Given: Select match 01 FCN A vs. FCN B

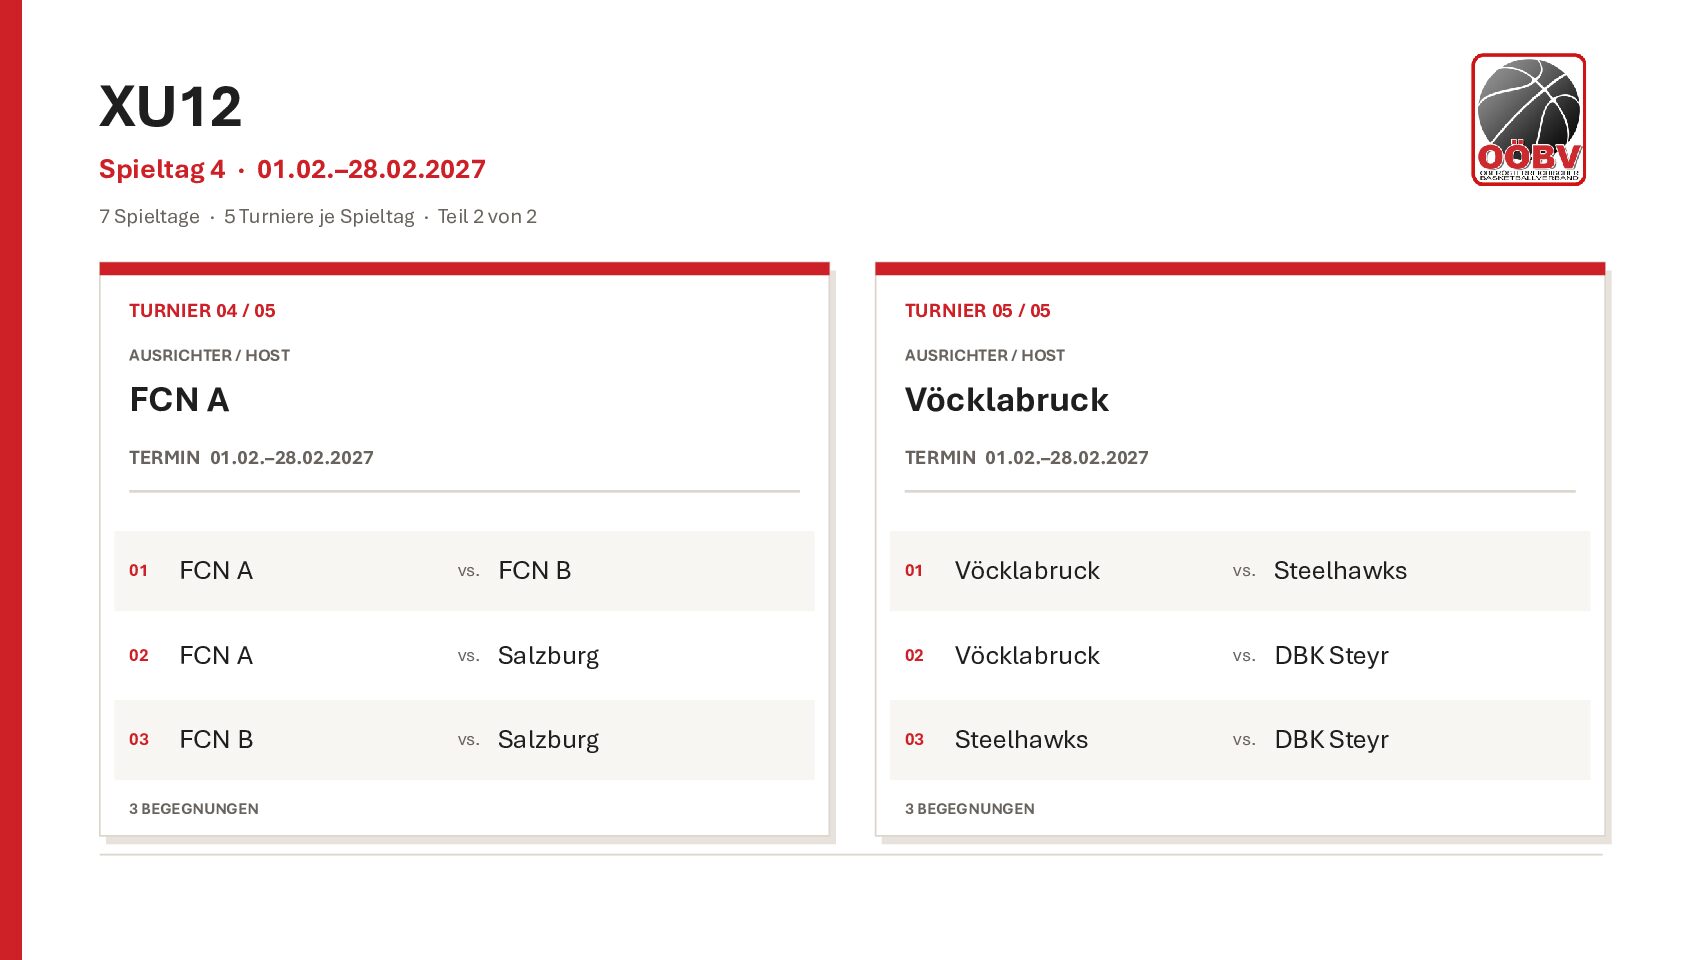Looking at the screenshot, I should coord(464,571).
